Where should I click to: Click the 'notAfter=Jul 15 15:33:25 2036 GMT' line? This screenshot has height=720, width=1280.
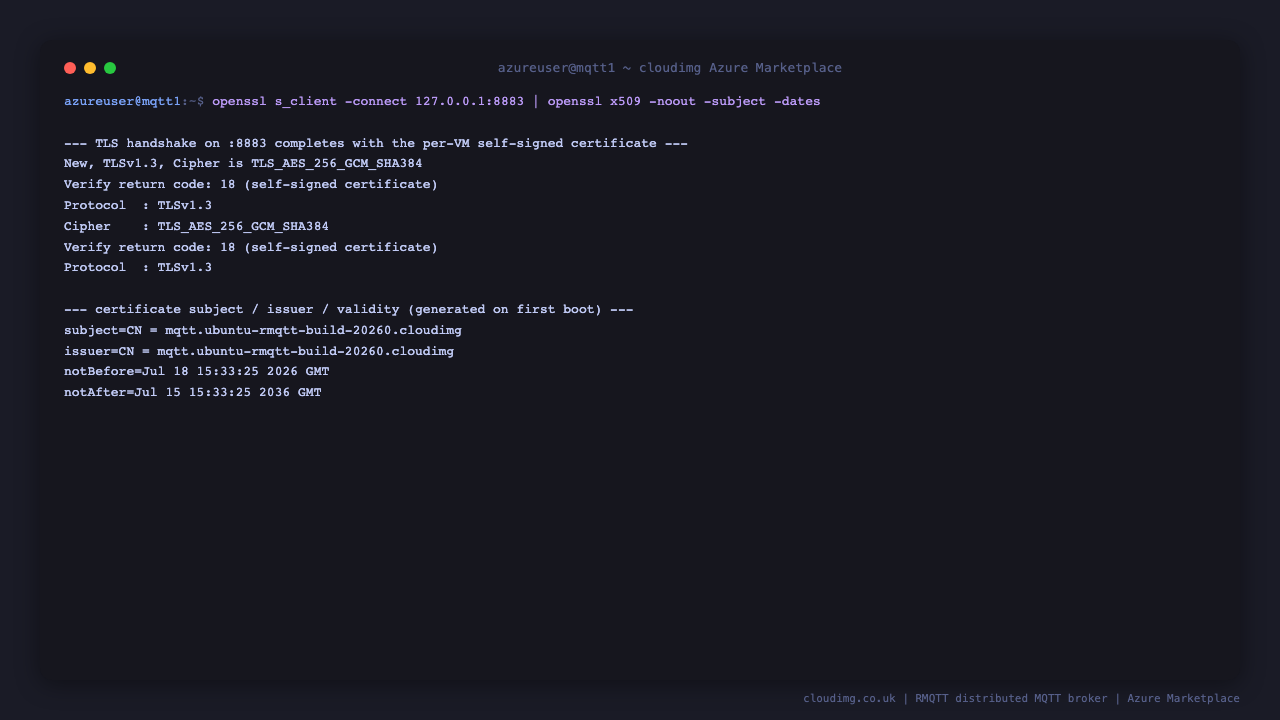pyautogui.click(x=193, y=393)
